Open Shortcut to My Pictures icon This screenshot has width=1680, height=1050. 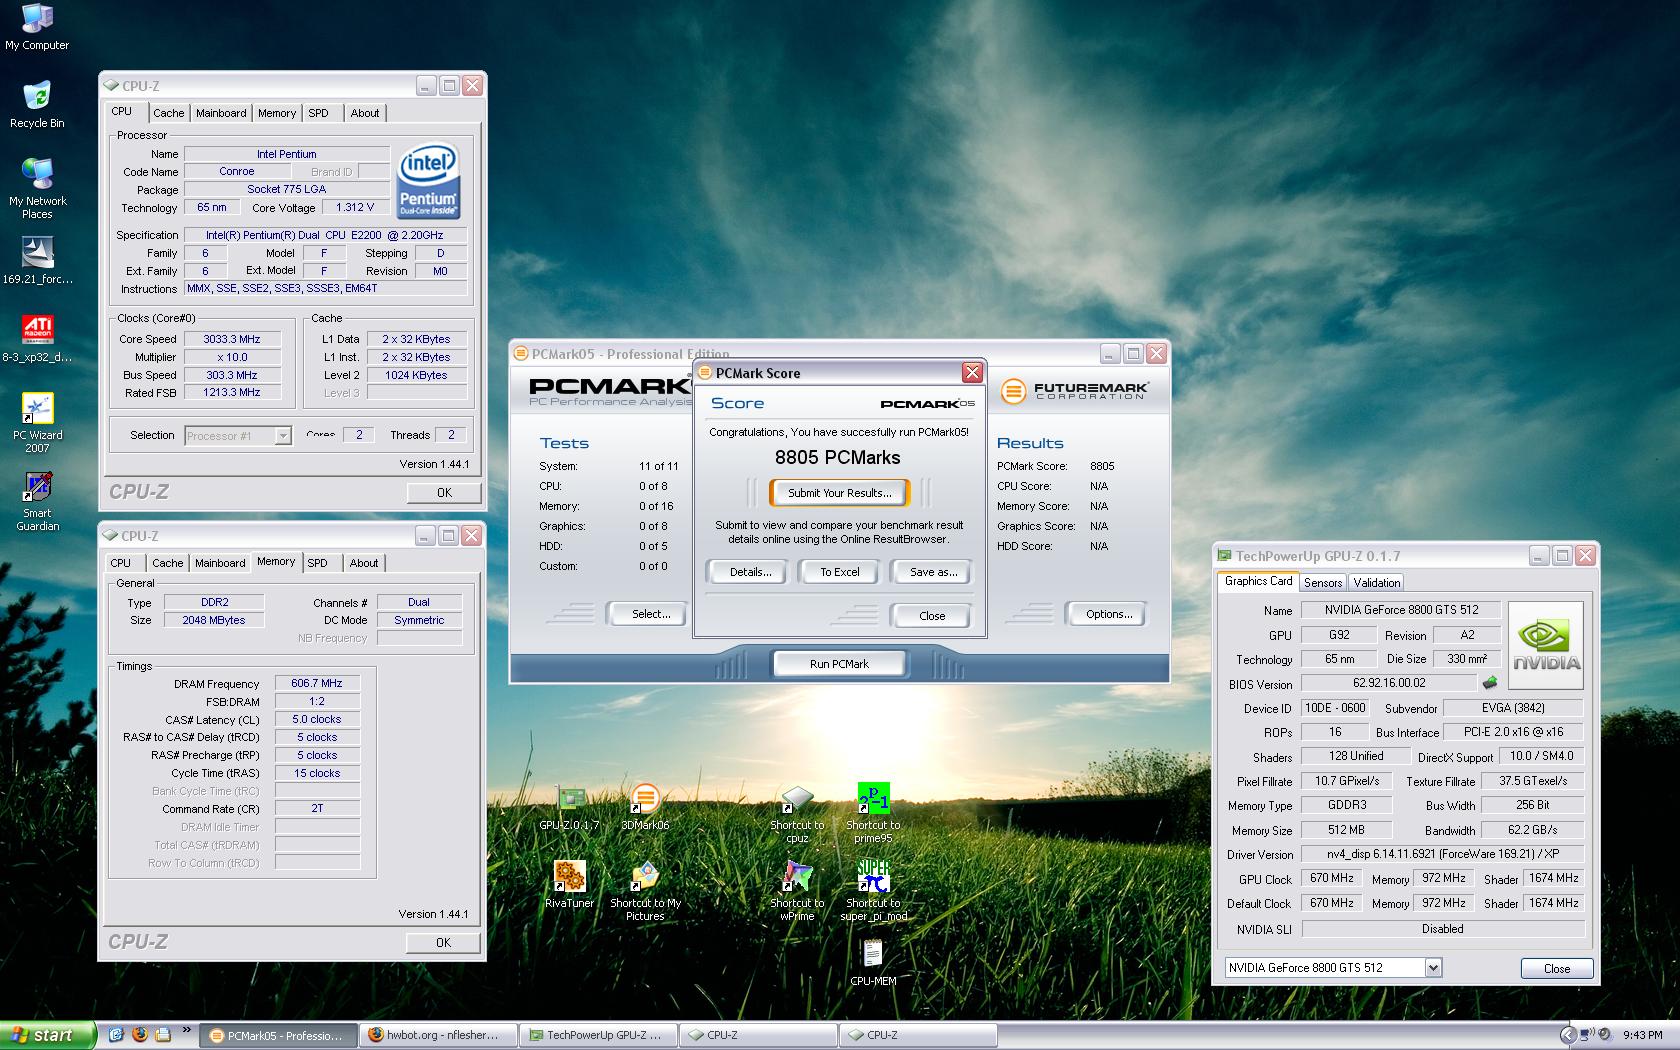coord(645,892)
